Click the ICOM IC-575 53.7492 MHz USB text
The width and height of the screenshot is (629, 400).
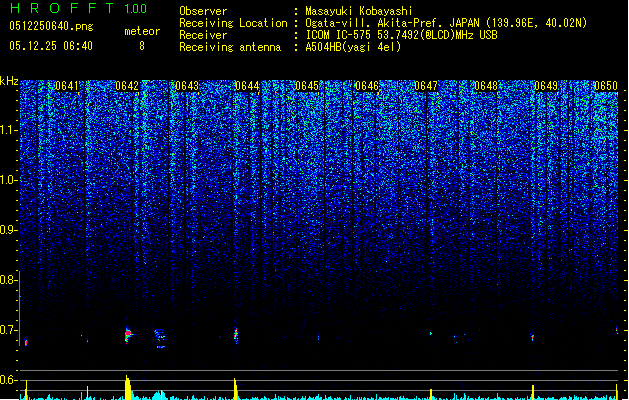pyautogui.click(x=402, y=35)
